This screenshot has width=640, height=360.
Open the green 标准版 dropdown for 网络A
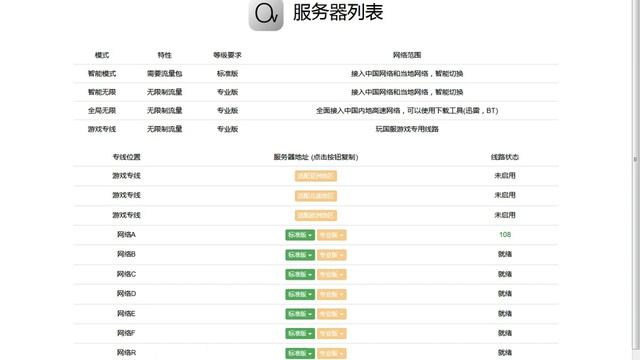click(300, 235)
